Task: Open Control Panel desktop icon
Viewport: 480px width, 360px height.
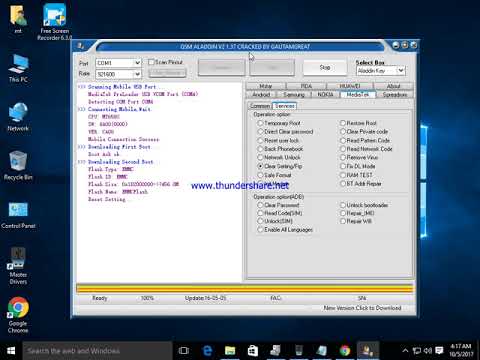Action: click(18, 215)
